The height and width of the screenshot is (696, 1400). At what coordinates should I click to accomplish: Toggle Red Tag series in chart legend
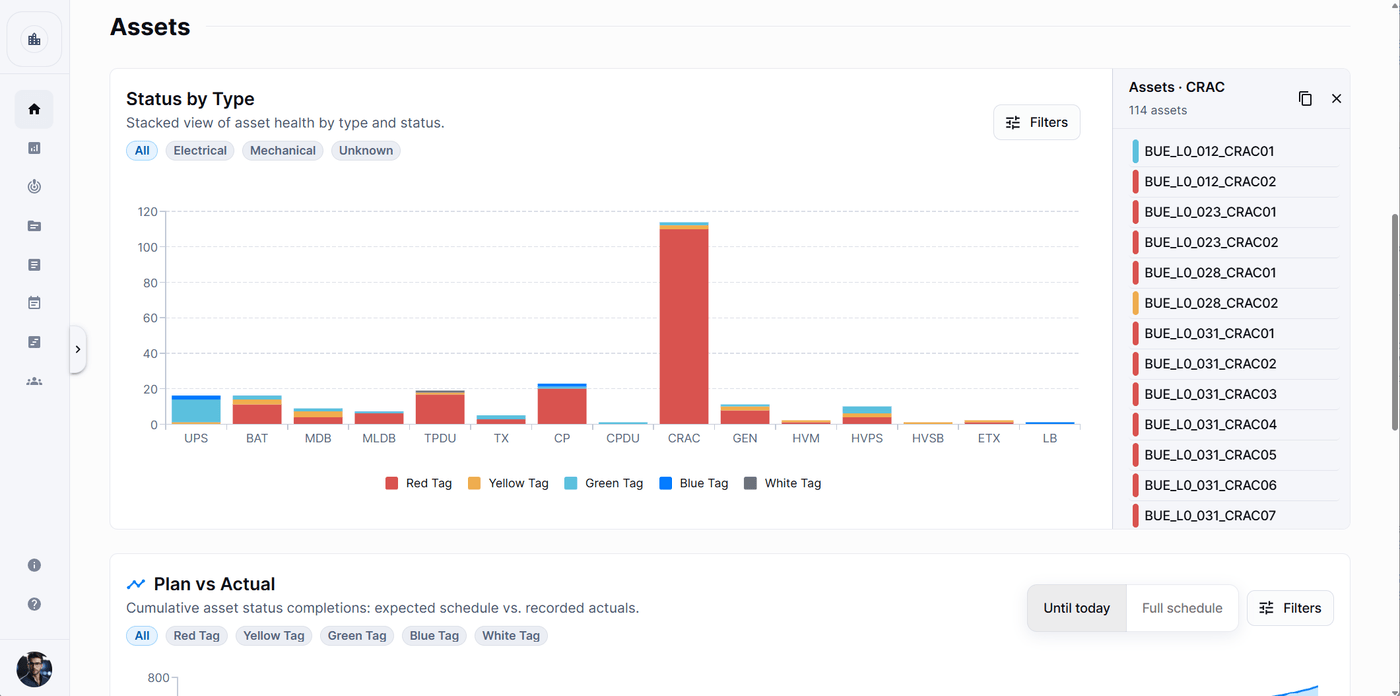[419, 483]
